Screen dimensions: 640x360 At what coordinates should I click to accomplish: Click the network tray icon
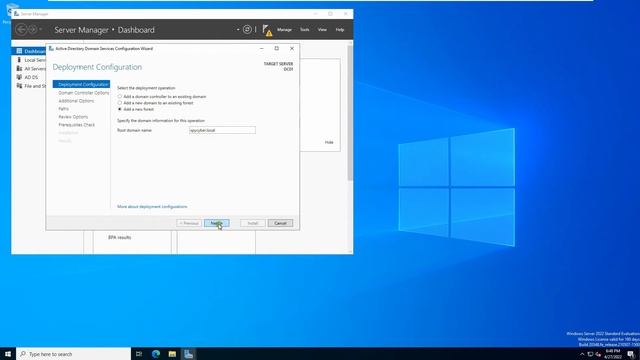tap(590, 354)
